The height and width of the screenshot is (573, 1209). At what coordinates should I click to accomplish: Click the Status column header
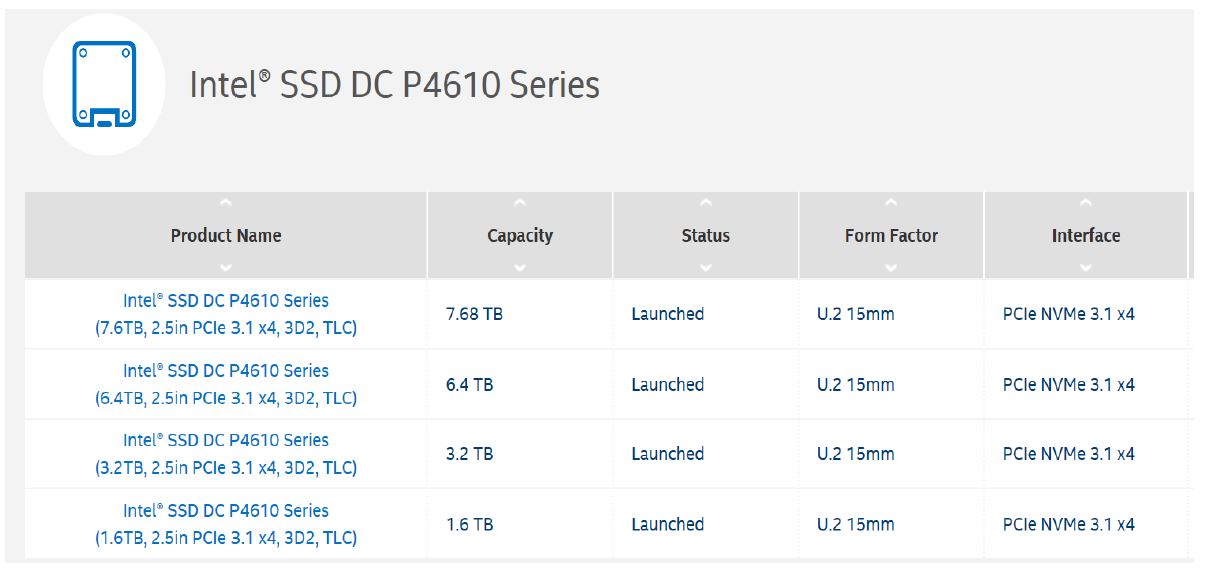pyautogui.click(x=705, y=236)
